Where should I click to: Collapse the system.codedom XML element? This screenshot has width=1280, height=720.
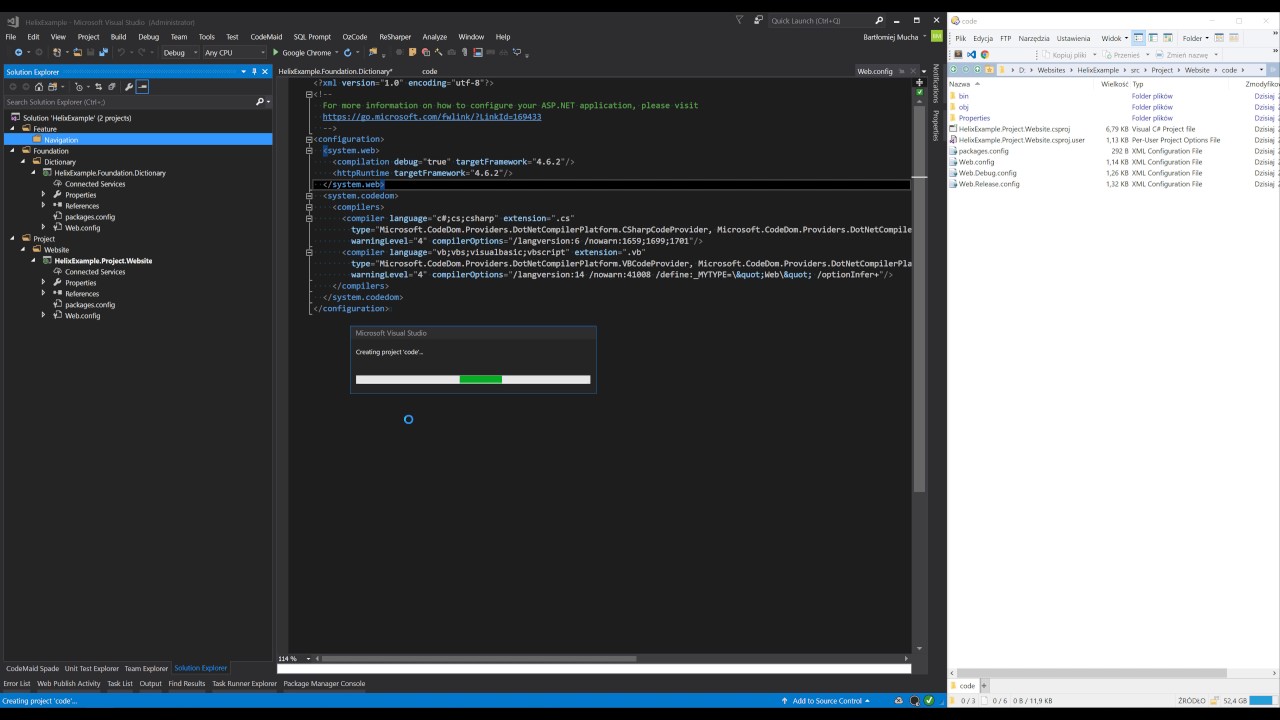pos(310,196)
